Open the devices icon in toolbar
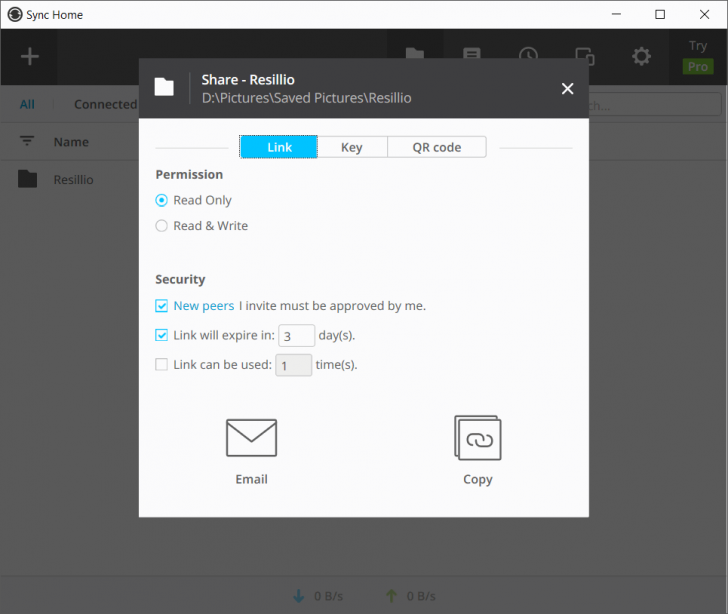The width and height of the screenshot is (728, 614). click(585, 56)
